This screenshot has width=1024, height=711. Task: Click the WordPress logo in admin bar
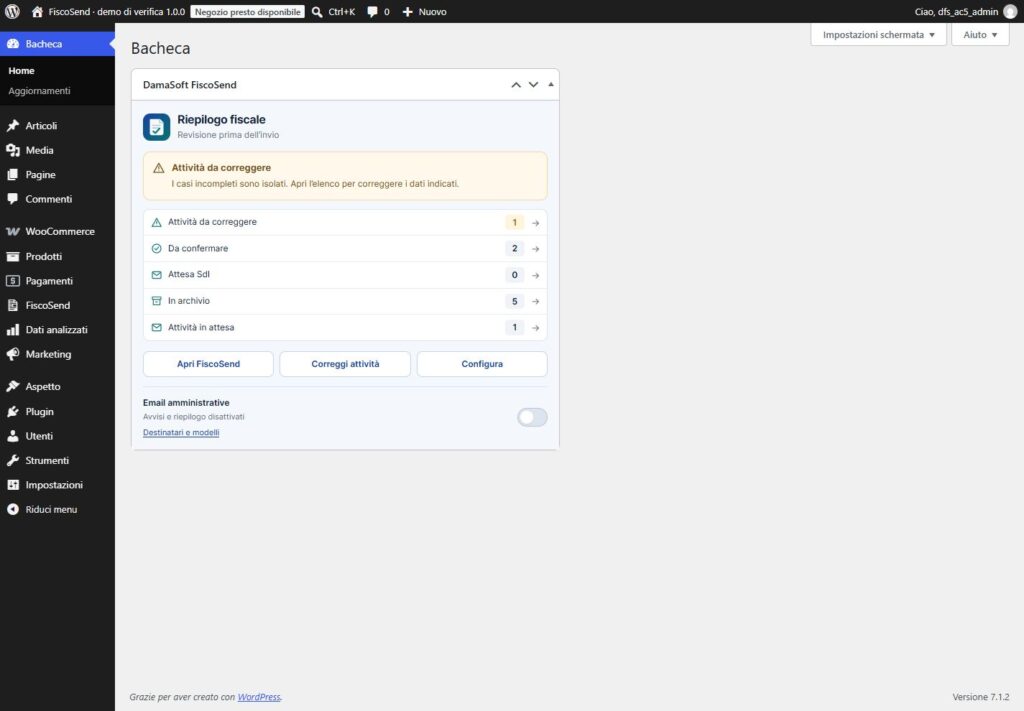click(12, 12)
